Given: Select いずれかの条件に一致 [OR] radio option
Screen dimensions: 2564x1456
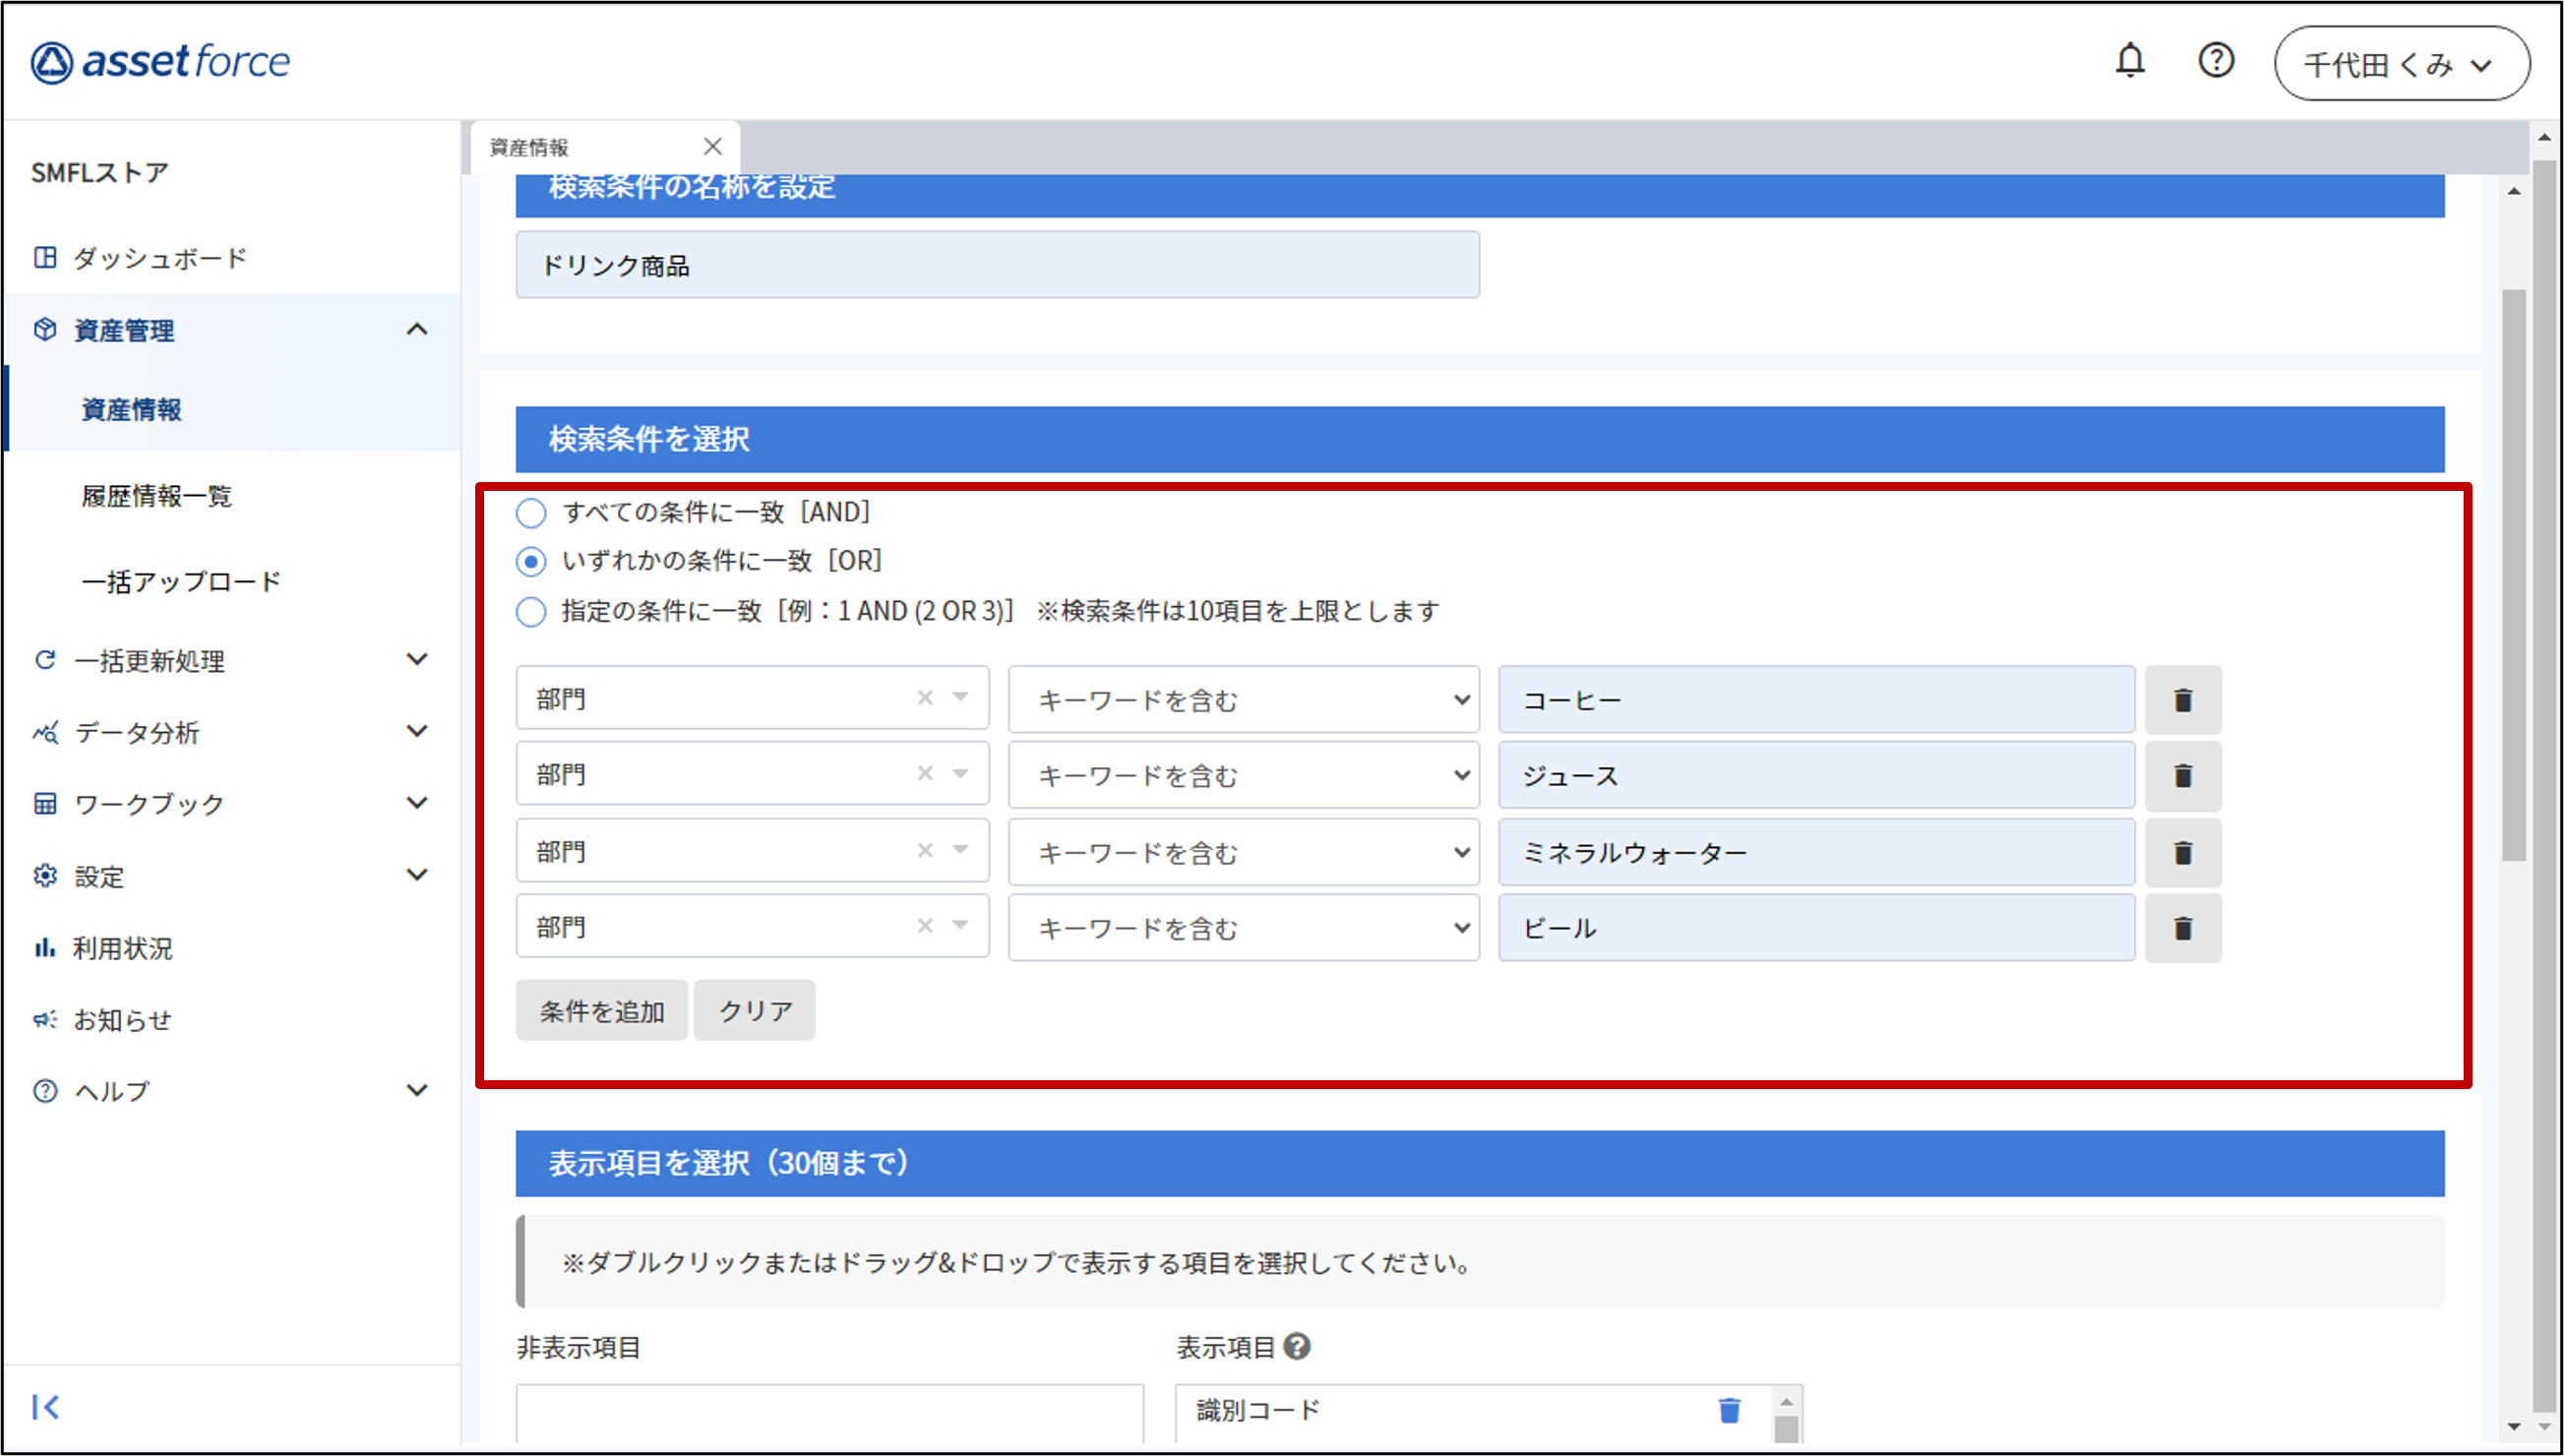Looking at the screenshot, I should pyautogui.click(x=531, y=562).
